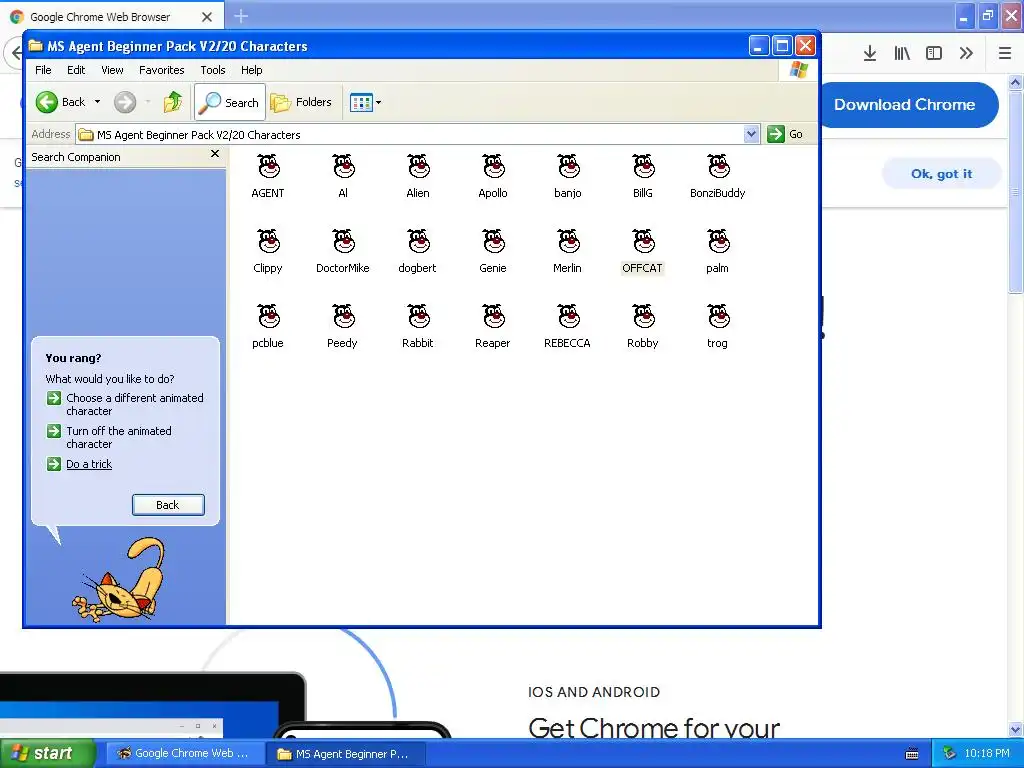Screen dimensions: 1024x768
Task: Select the palm character icon
Action: (718, 242)
